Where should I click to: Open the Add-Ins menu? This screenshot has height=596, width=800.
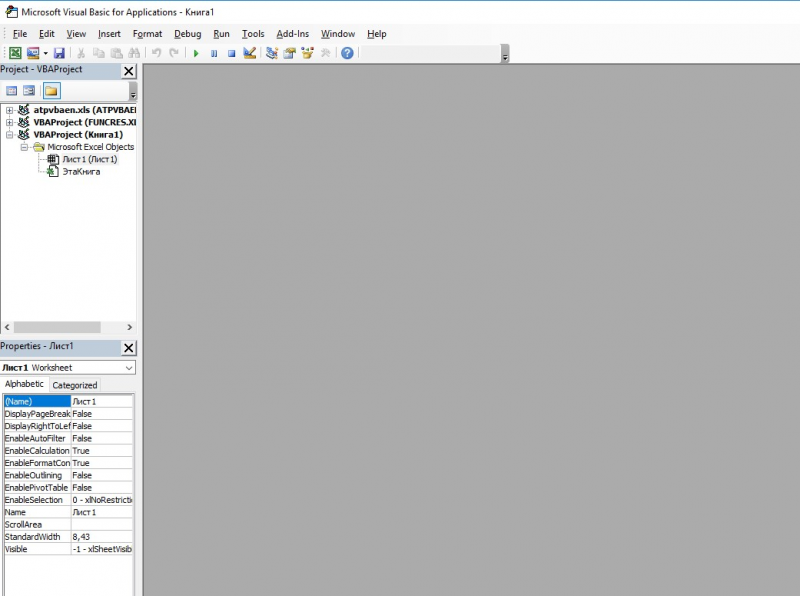pyautogui.click(x=293, y=34)
